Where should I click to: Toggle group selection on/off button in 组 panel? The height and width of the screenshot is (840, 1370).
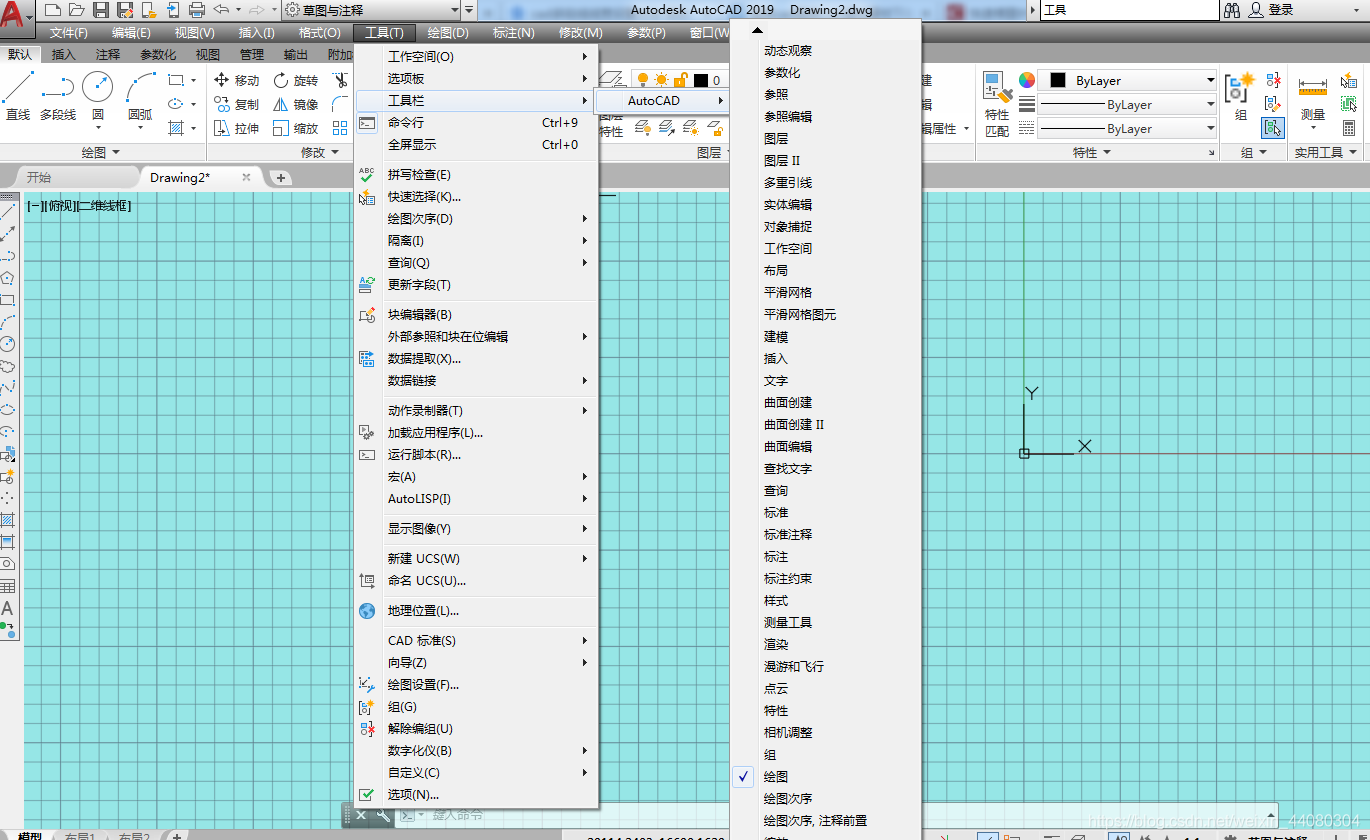1272,127
